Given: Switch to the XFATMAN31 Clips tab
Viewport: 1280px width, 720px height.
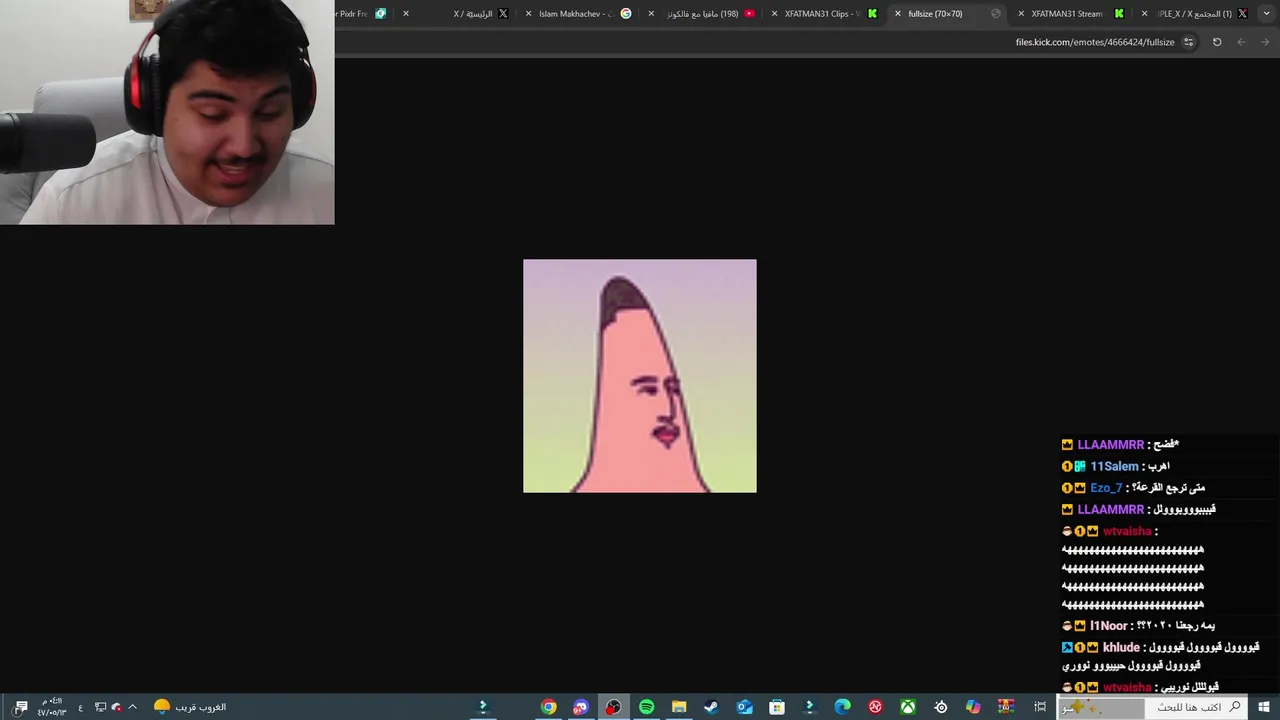Looking at the screenshot, I should tap(826, 14).
